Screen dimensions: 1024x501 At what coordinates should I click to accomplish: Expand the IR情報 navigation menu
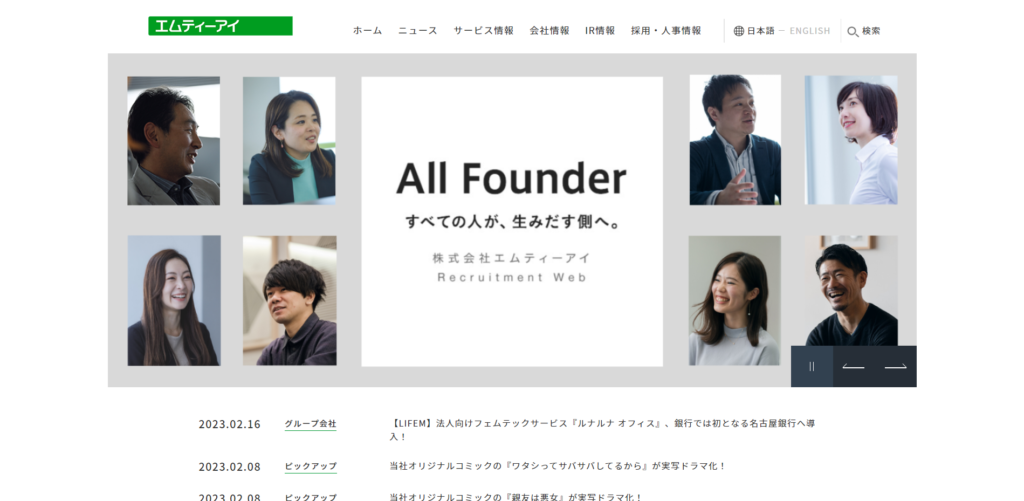click(600, 31)
